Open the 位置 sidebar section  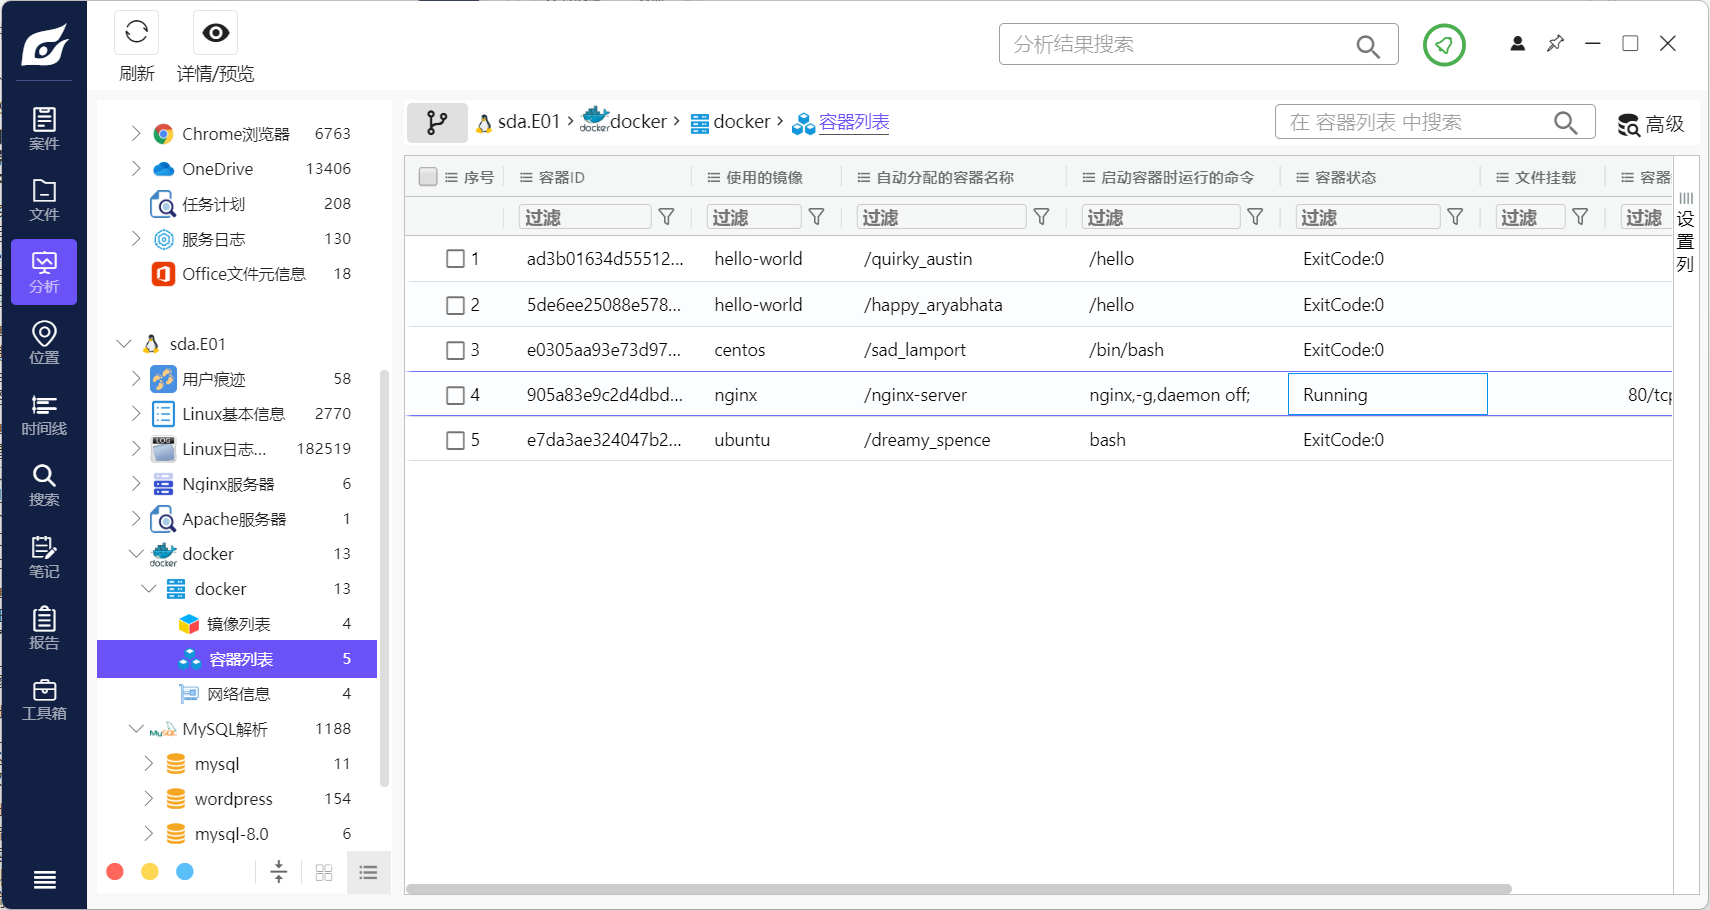44,343
